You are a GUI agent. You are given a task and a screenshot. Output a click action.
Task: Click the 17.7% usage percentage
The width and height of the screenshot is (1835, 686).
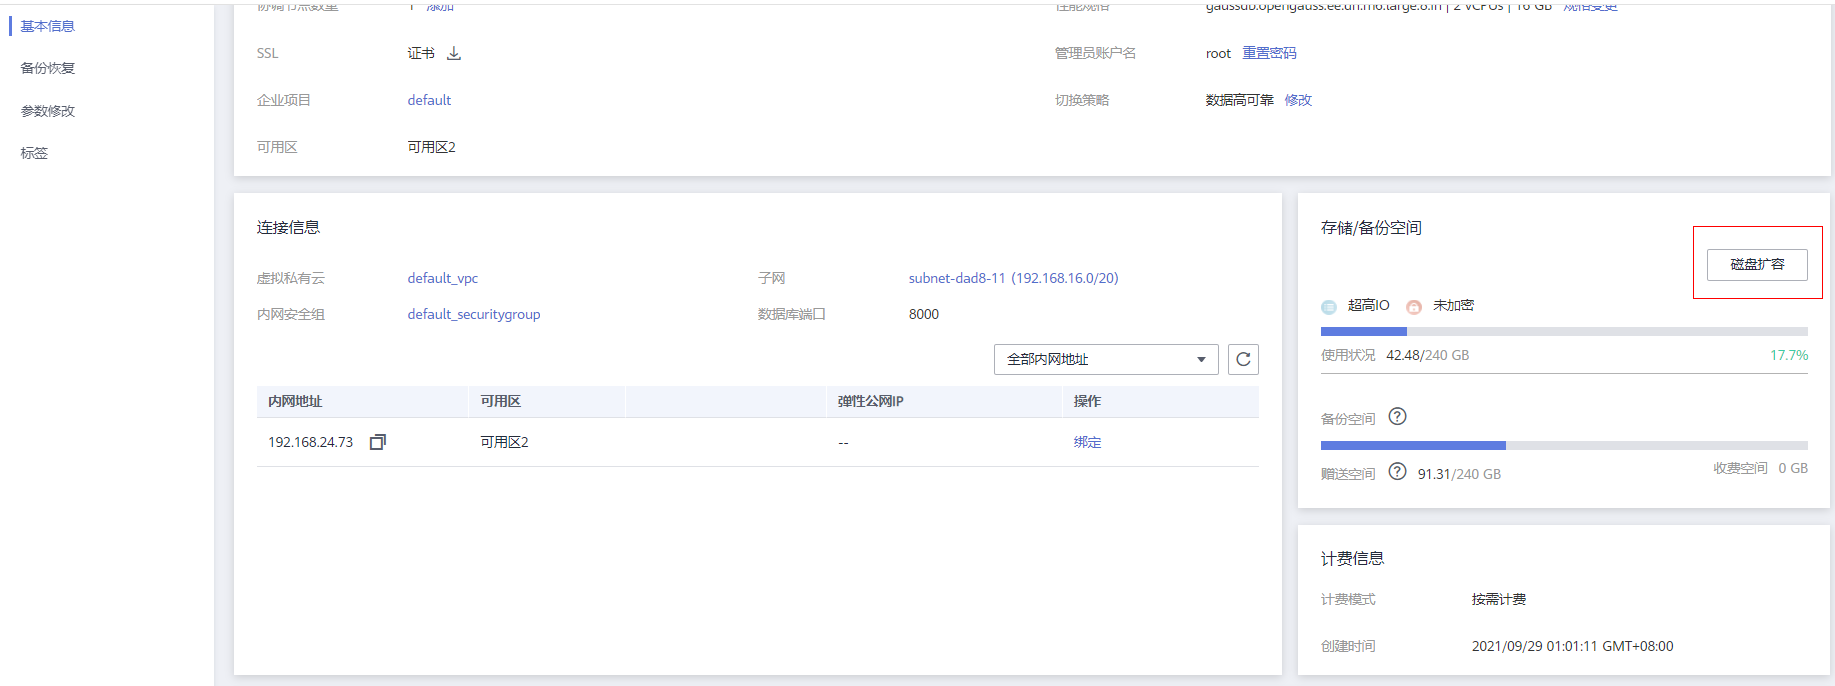coord(1789,355)
